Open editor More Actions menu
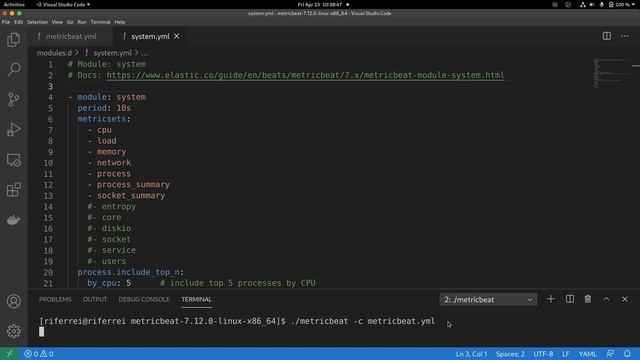640x360 pixels. pos(625,36)
